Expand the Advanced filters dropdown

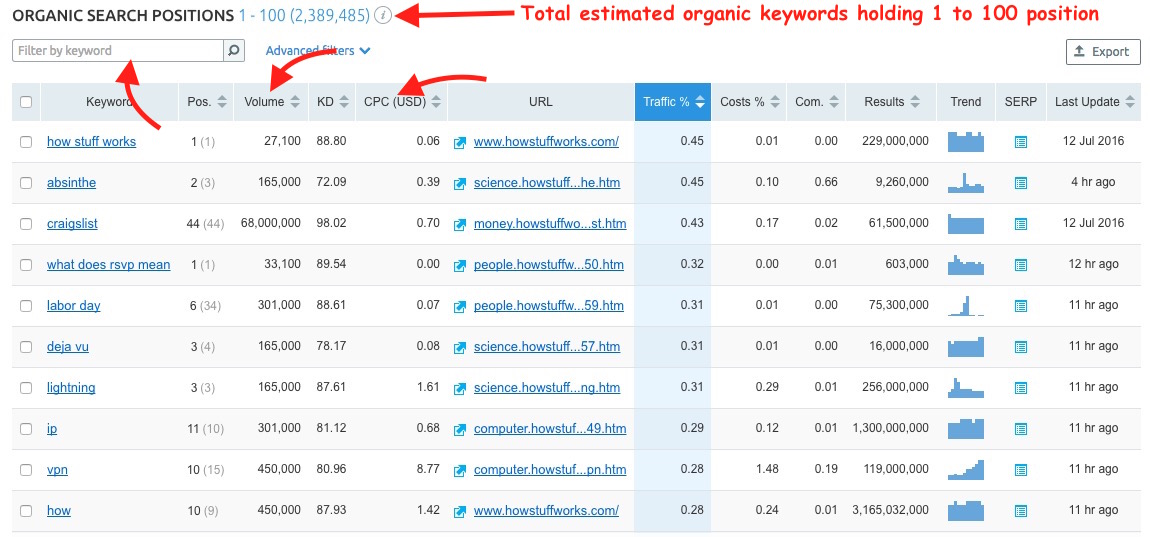click(318, 51)
